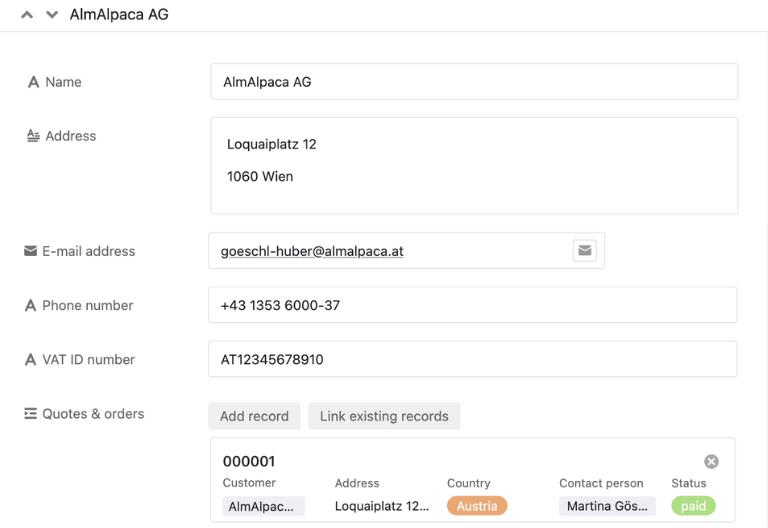Image resolution: width=768 pixels, height=528 pixels.
Task: Click into the Address text area
Action: click(x=473, y=165)
